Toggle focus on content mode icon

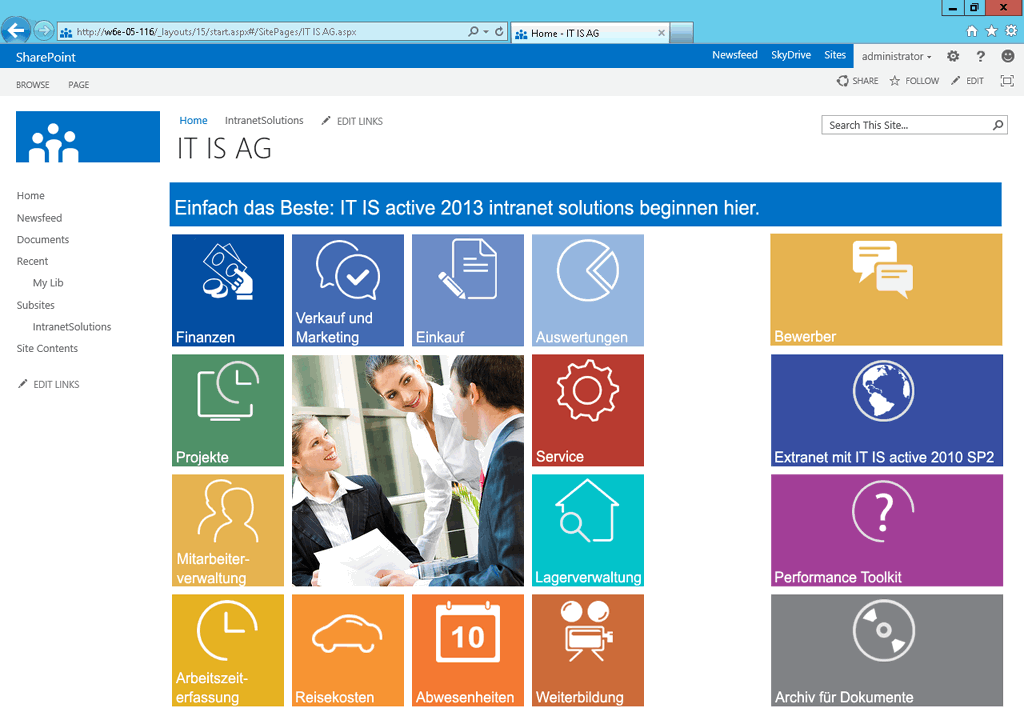(1007, 81)
